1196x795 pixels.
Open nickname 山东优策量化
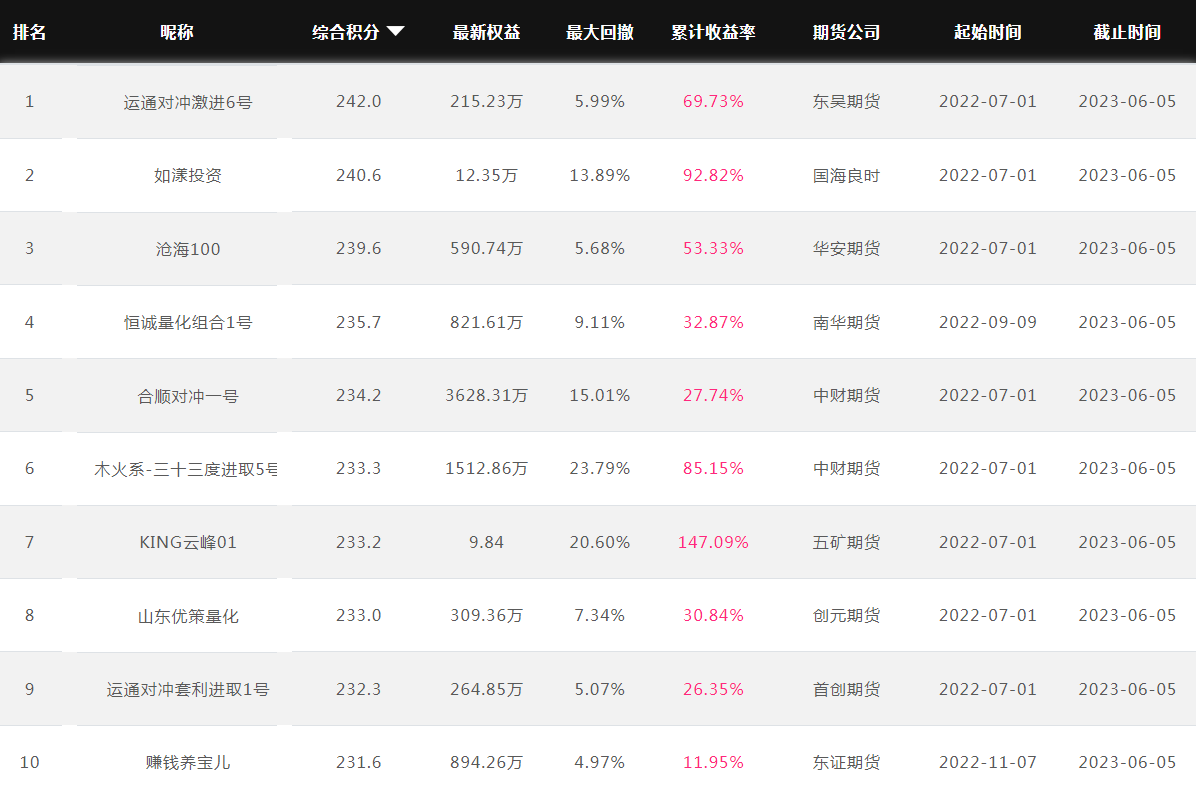[188, 616]
